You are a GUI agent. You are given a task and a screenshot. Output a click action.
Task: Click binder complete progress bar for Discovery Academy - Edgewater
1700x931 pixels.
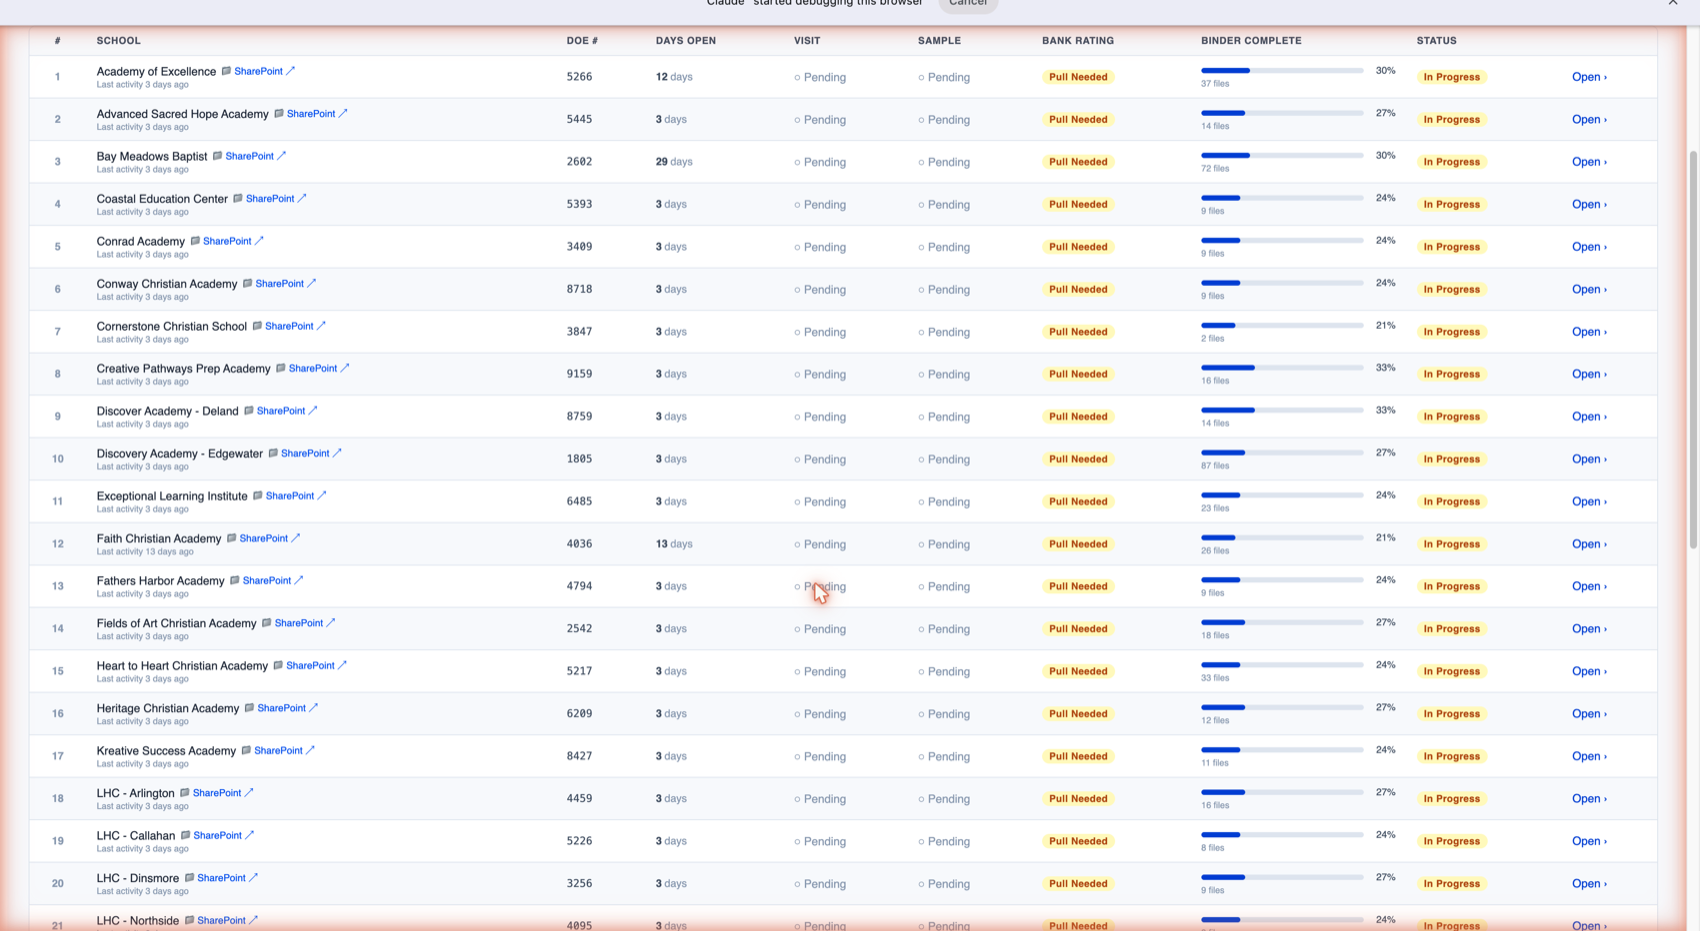click(1282, 453)
